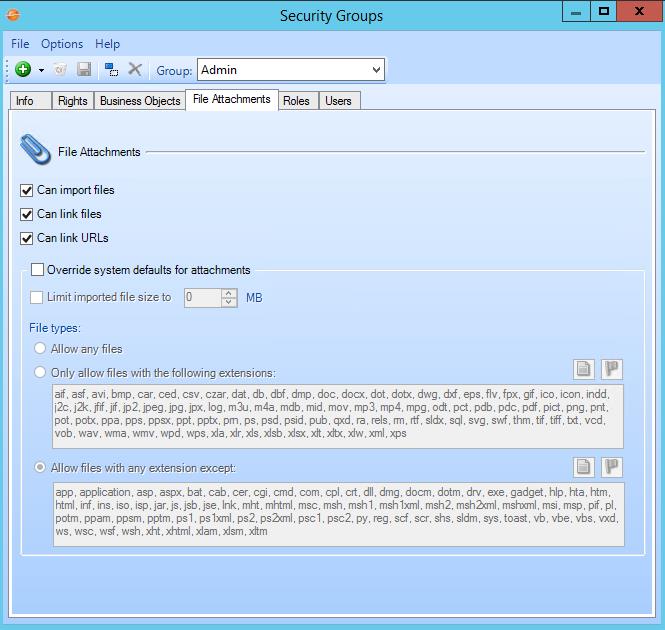Click the imported file size MB input field

(x=202, y=297)
